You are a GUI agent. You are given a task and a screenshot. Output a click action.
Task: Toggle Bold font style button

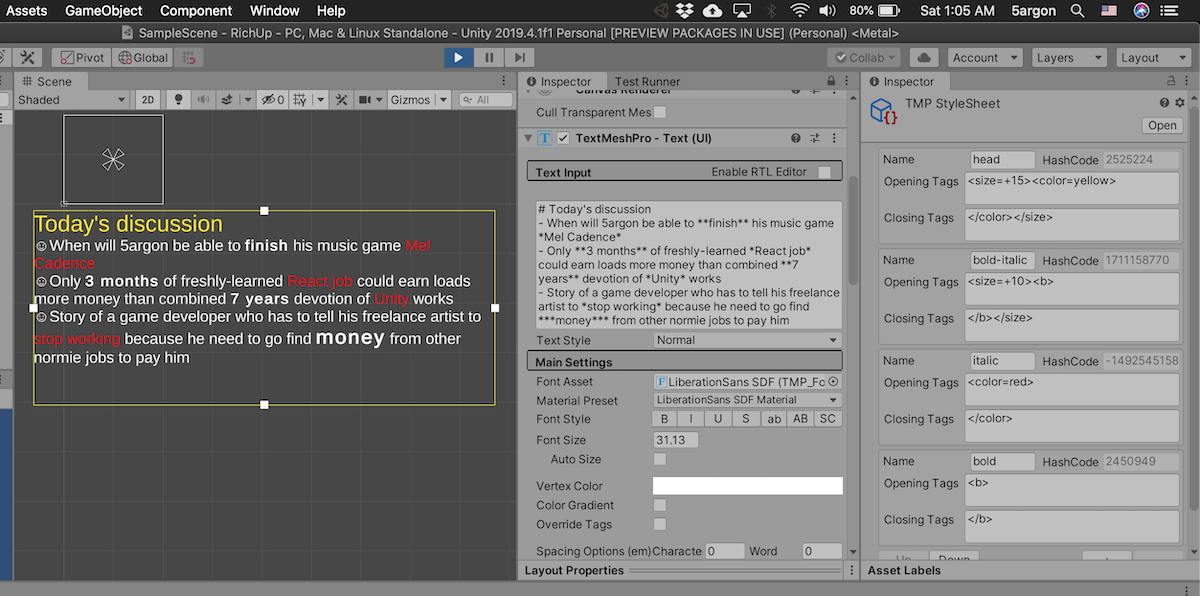(664, 419)
